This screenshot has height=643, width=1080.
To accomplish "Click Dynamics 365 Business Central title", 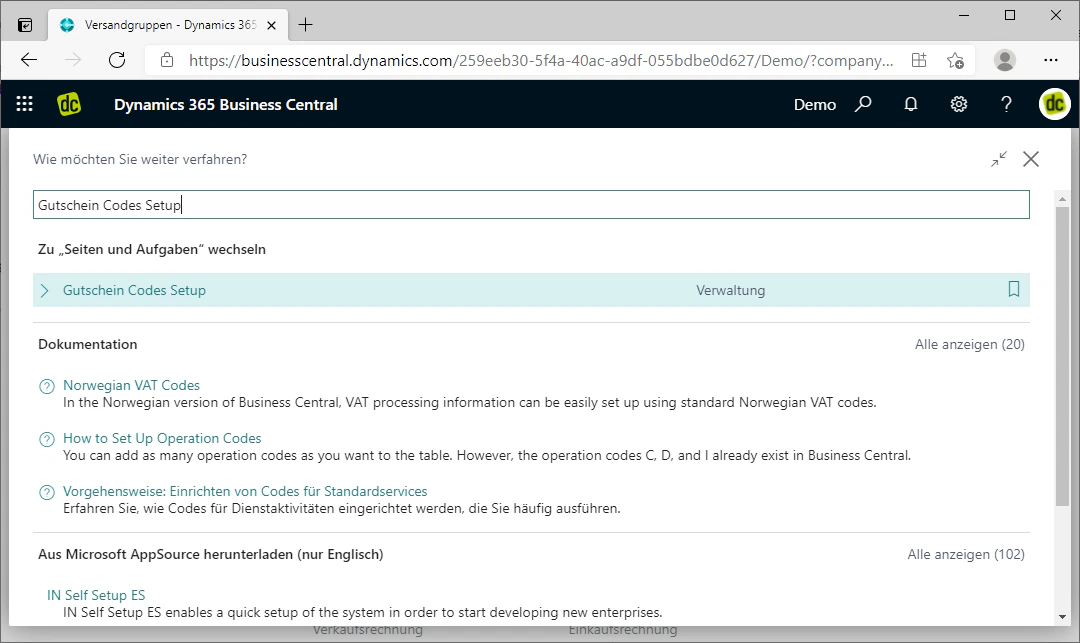I will pos(226,105).
